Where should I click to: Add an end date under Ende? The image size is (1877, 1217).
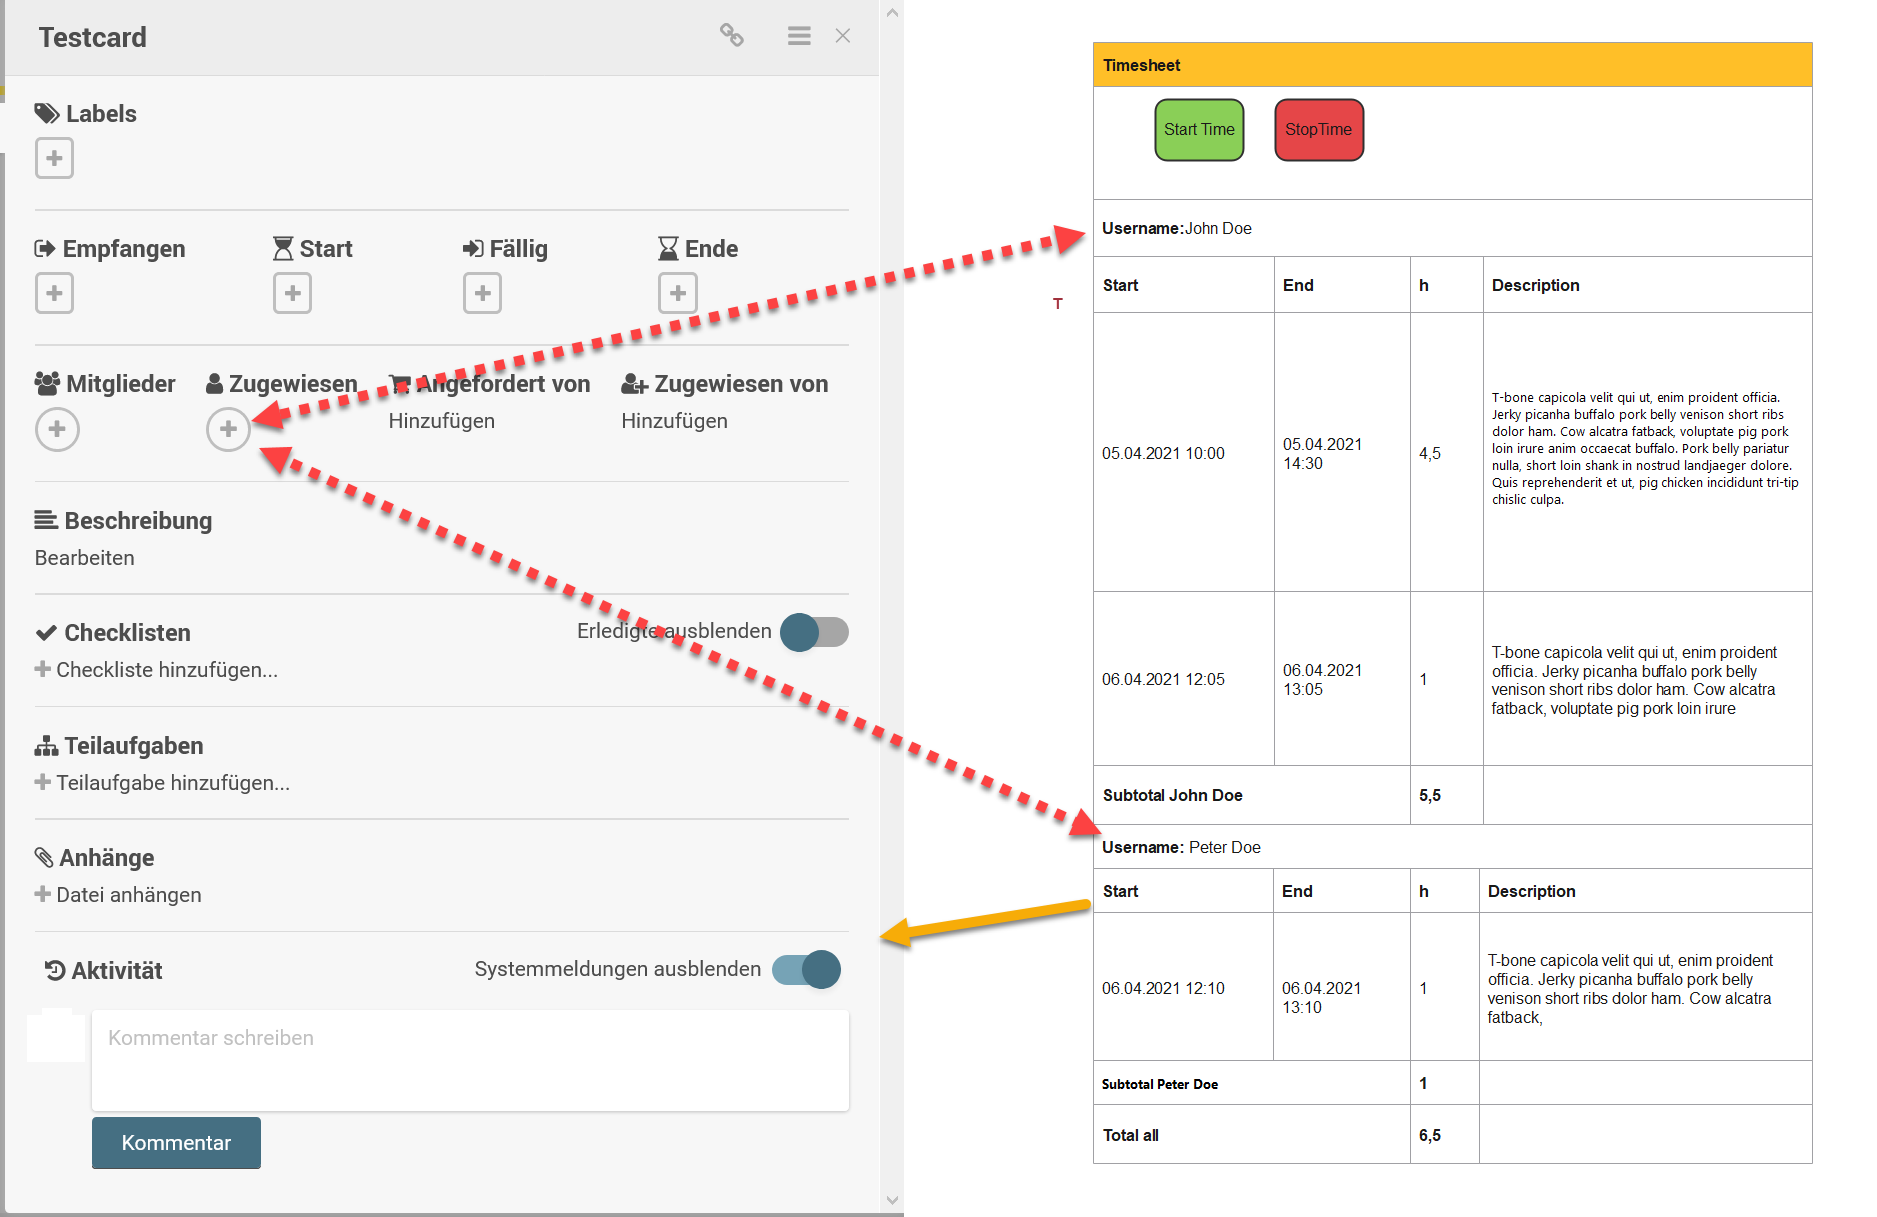click(676, 292)
